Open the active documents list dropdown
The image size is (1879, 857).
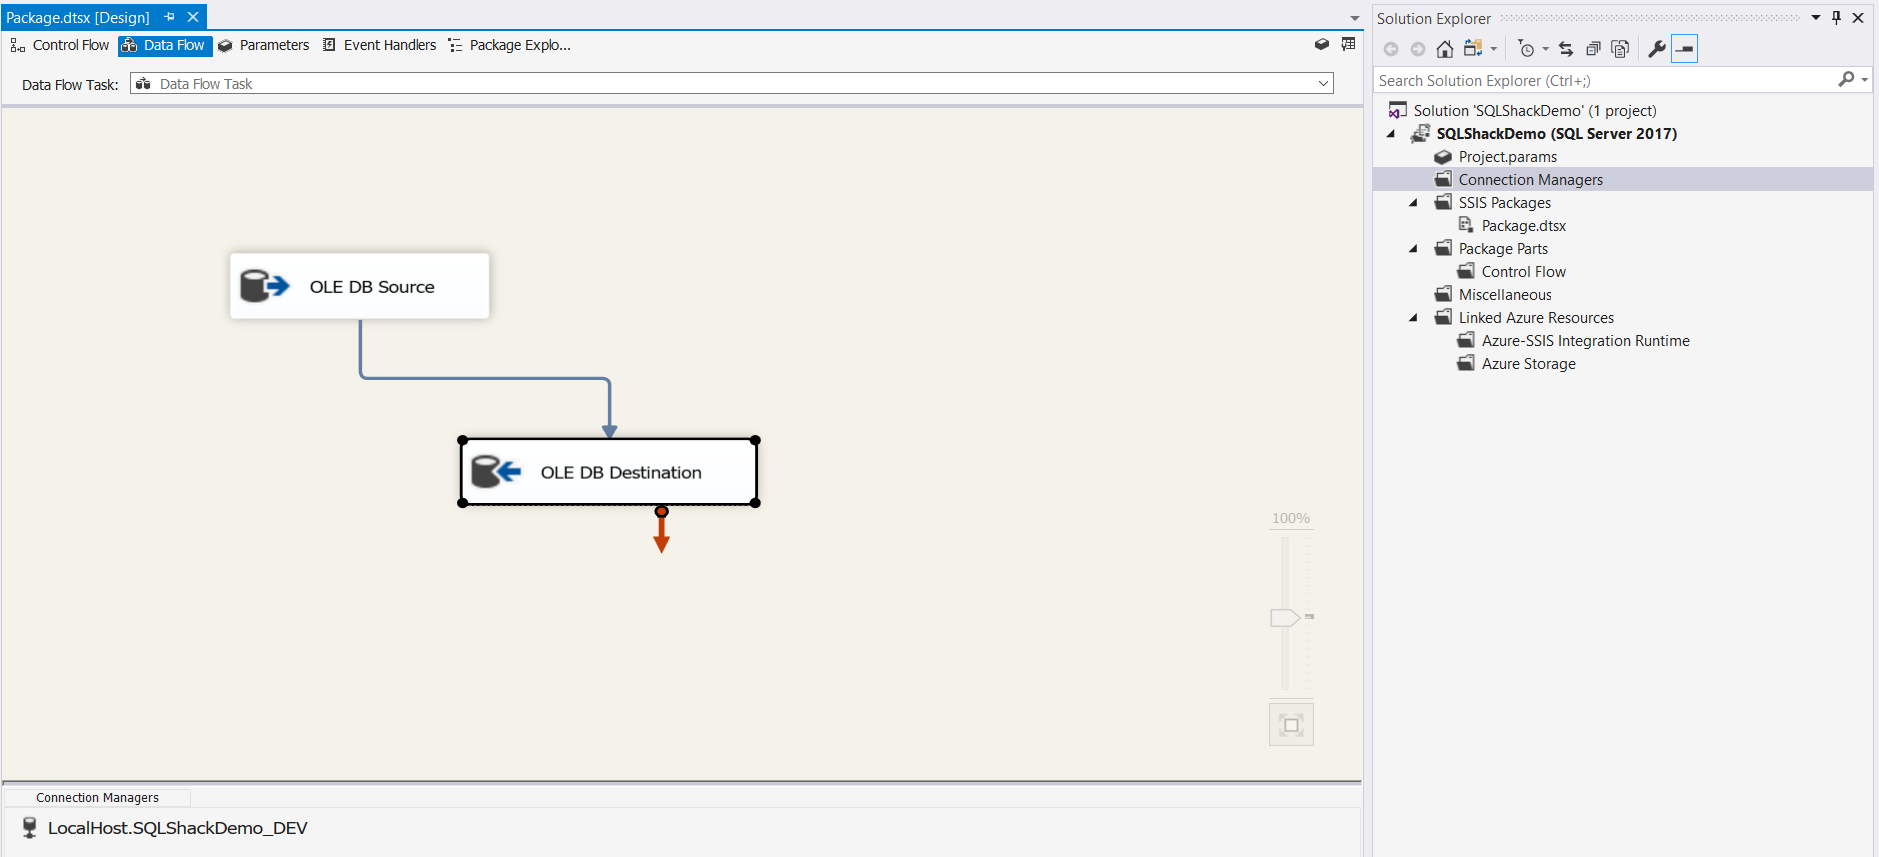[1355, 18]
